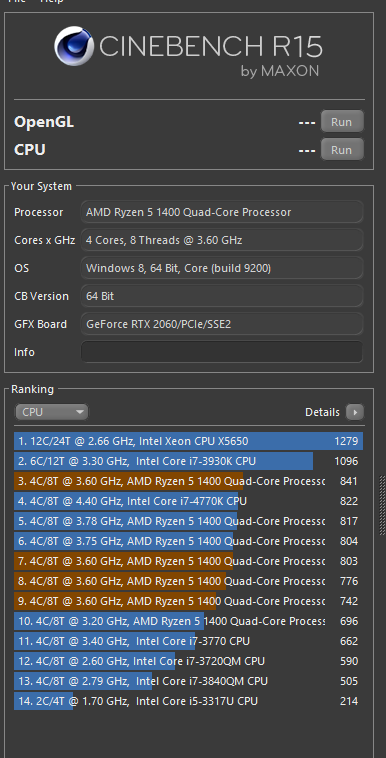The width and height of the screenshot is (386, 758).
Task: Run the OpenGL benchmark
Action: pyautogui.click(x=342, y=122)
